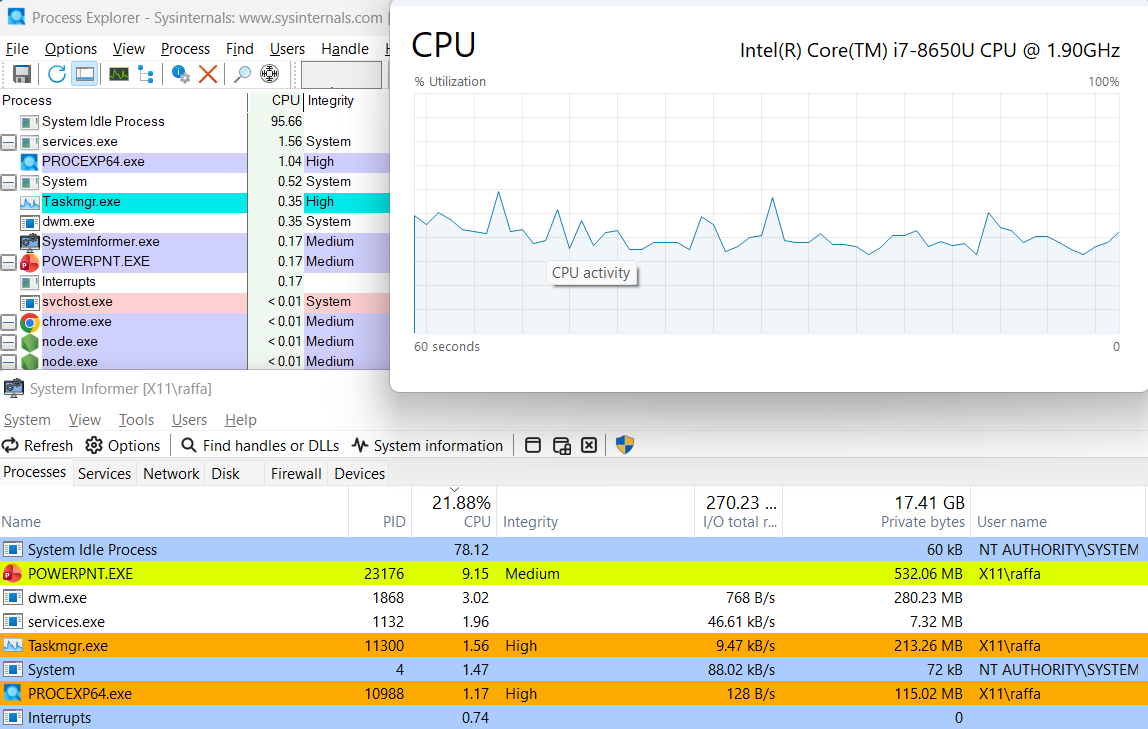Collapse the System tree node in Process Explorer
1148x729 pixels.
(9, 182)
